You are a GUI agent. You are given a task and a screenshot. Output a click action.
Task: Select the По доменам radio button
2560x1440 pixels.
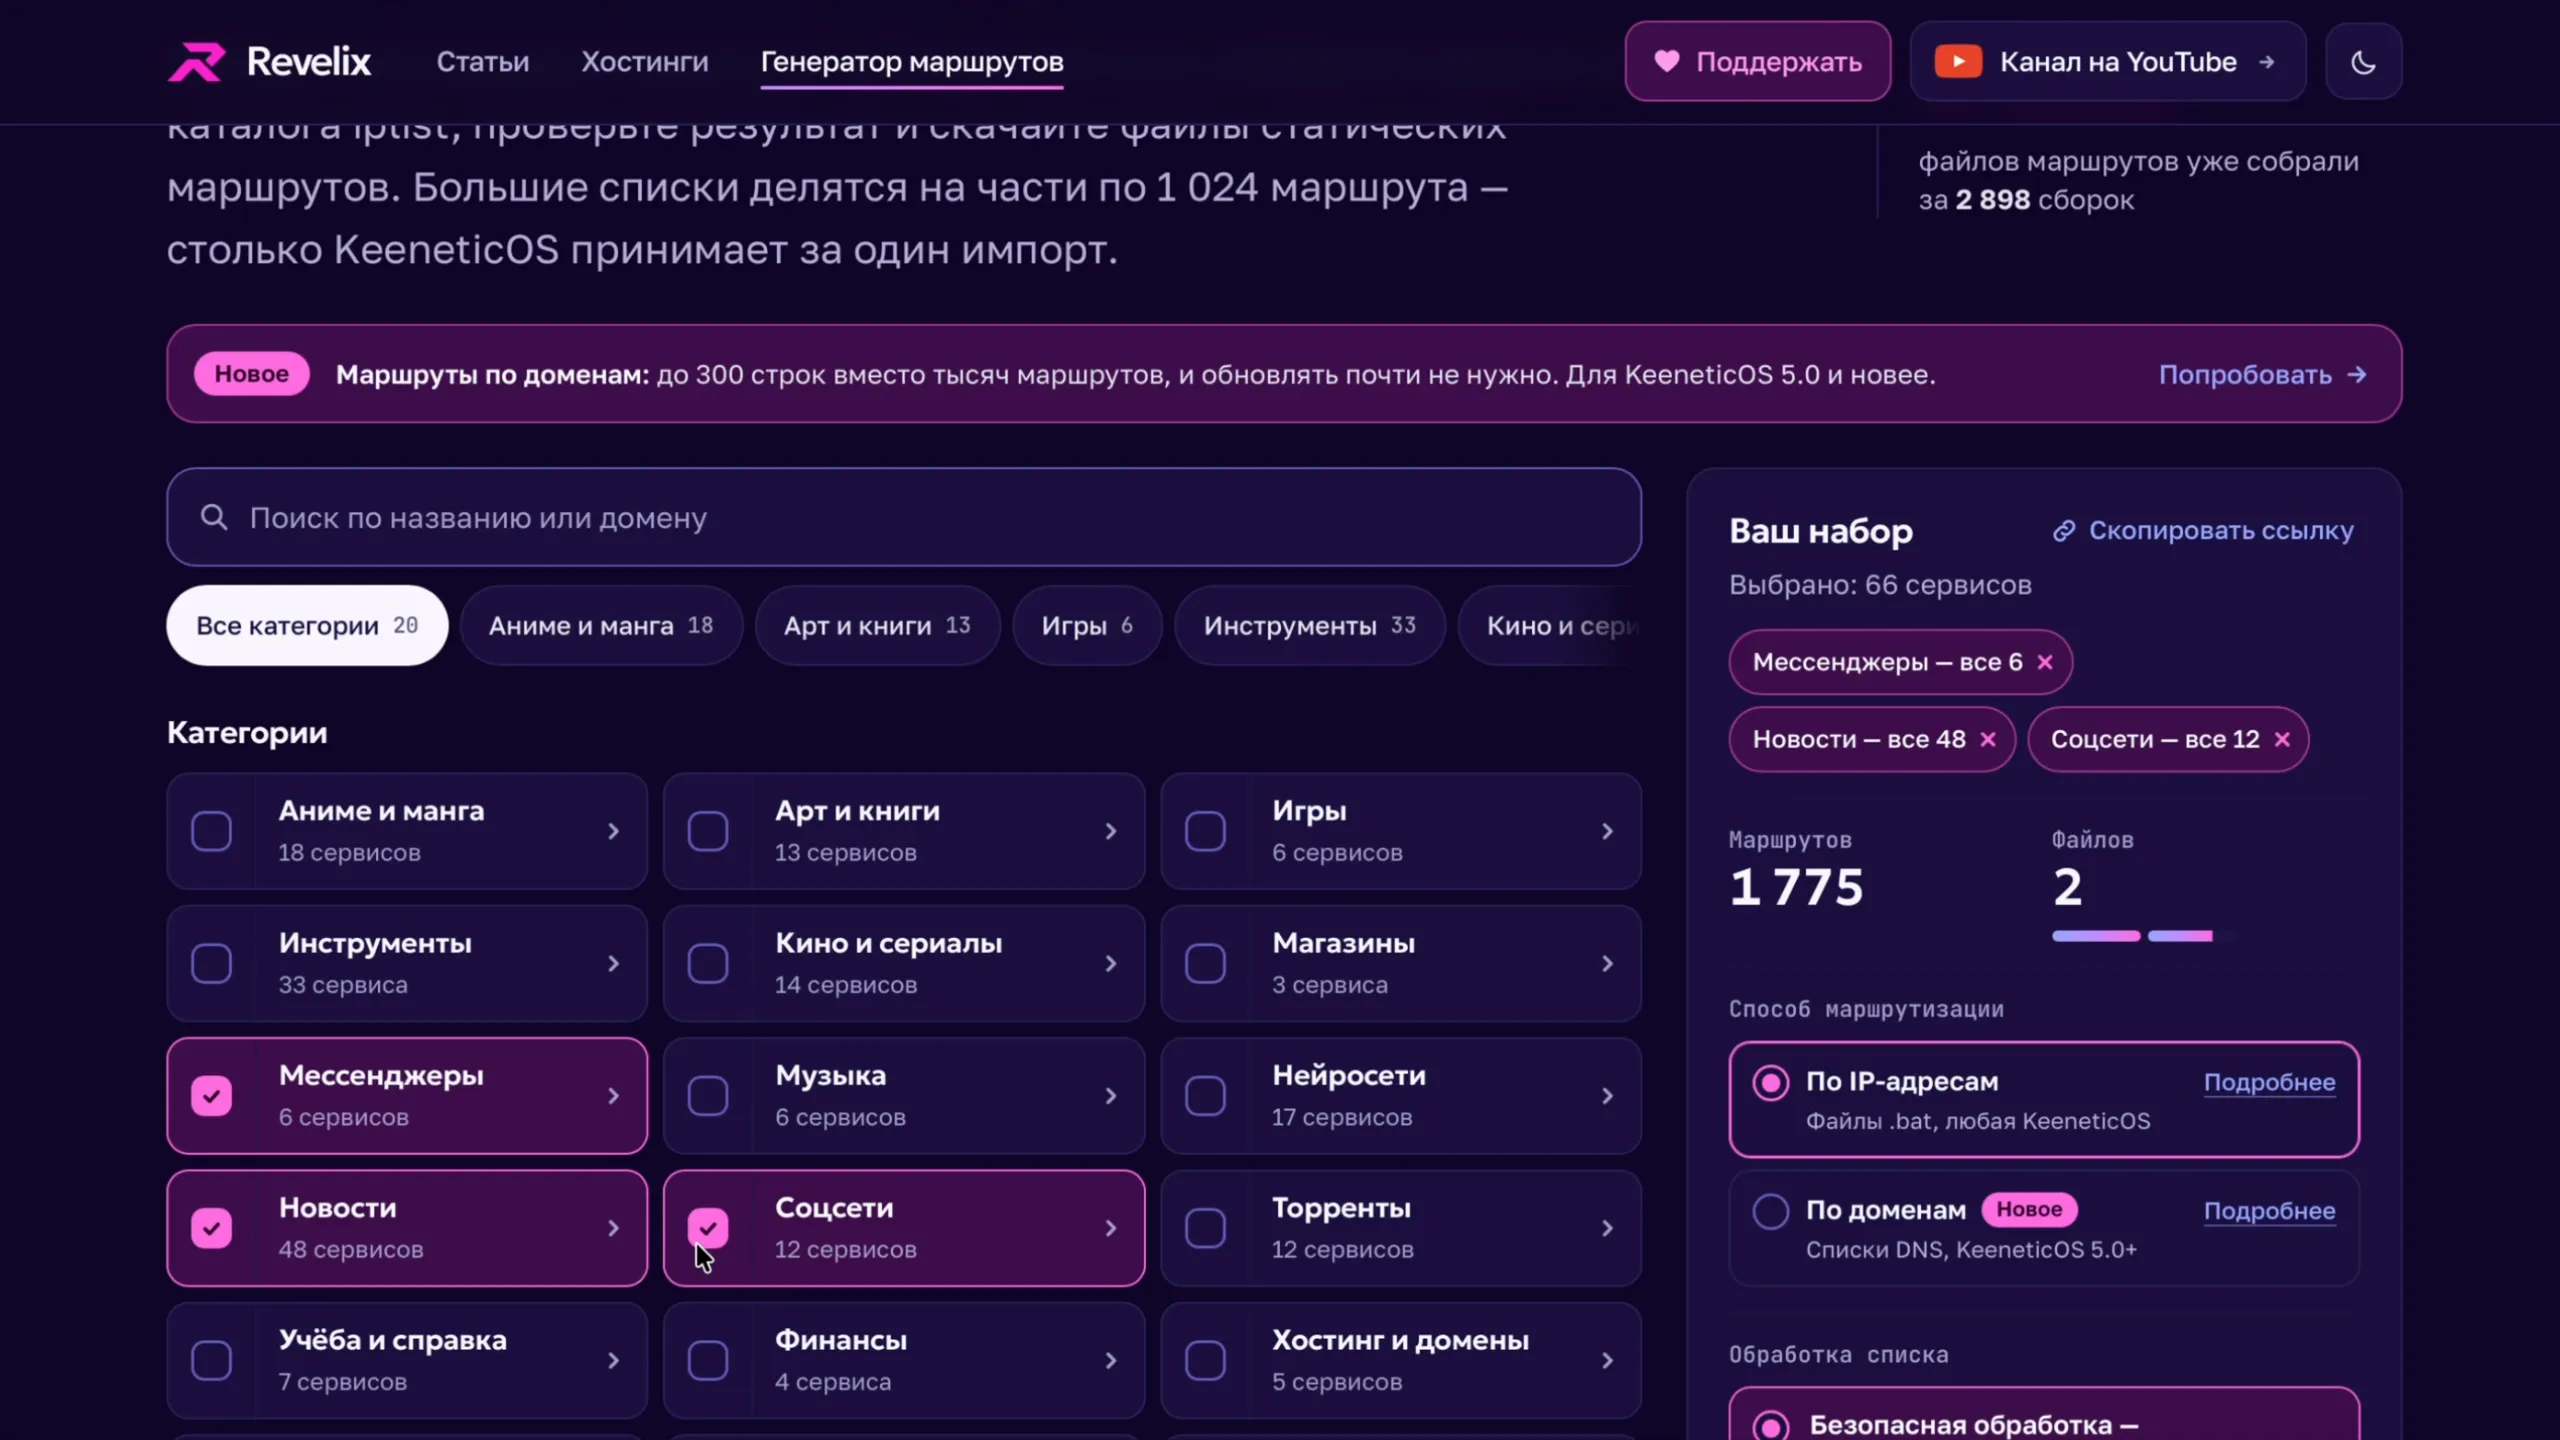[x=1770, y=1211]
